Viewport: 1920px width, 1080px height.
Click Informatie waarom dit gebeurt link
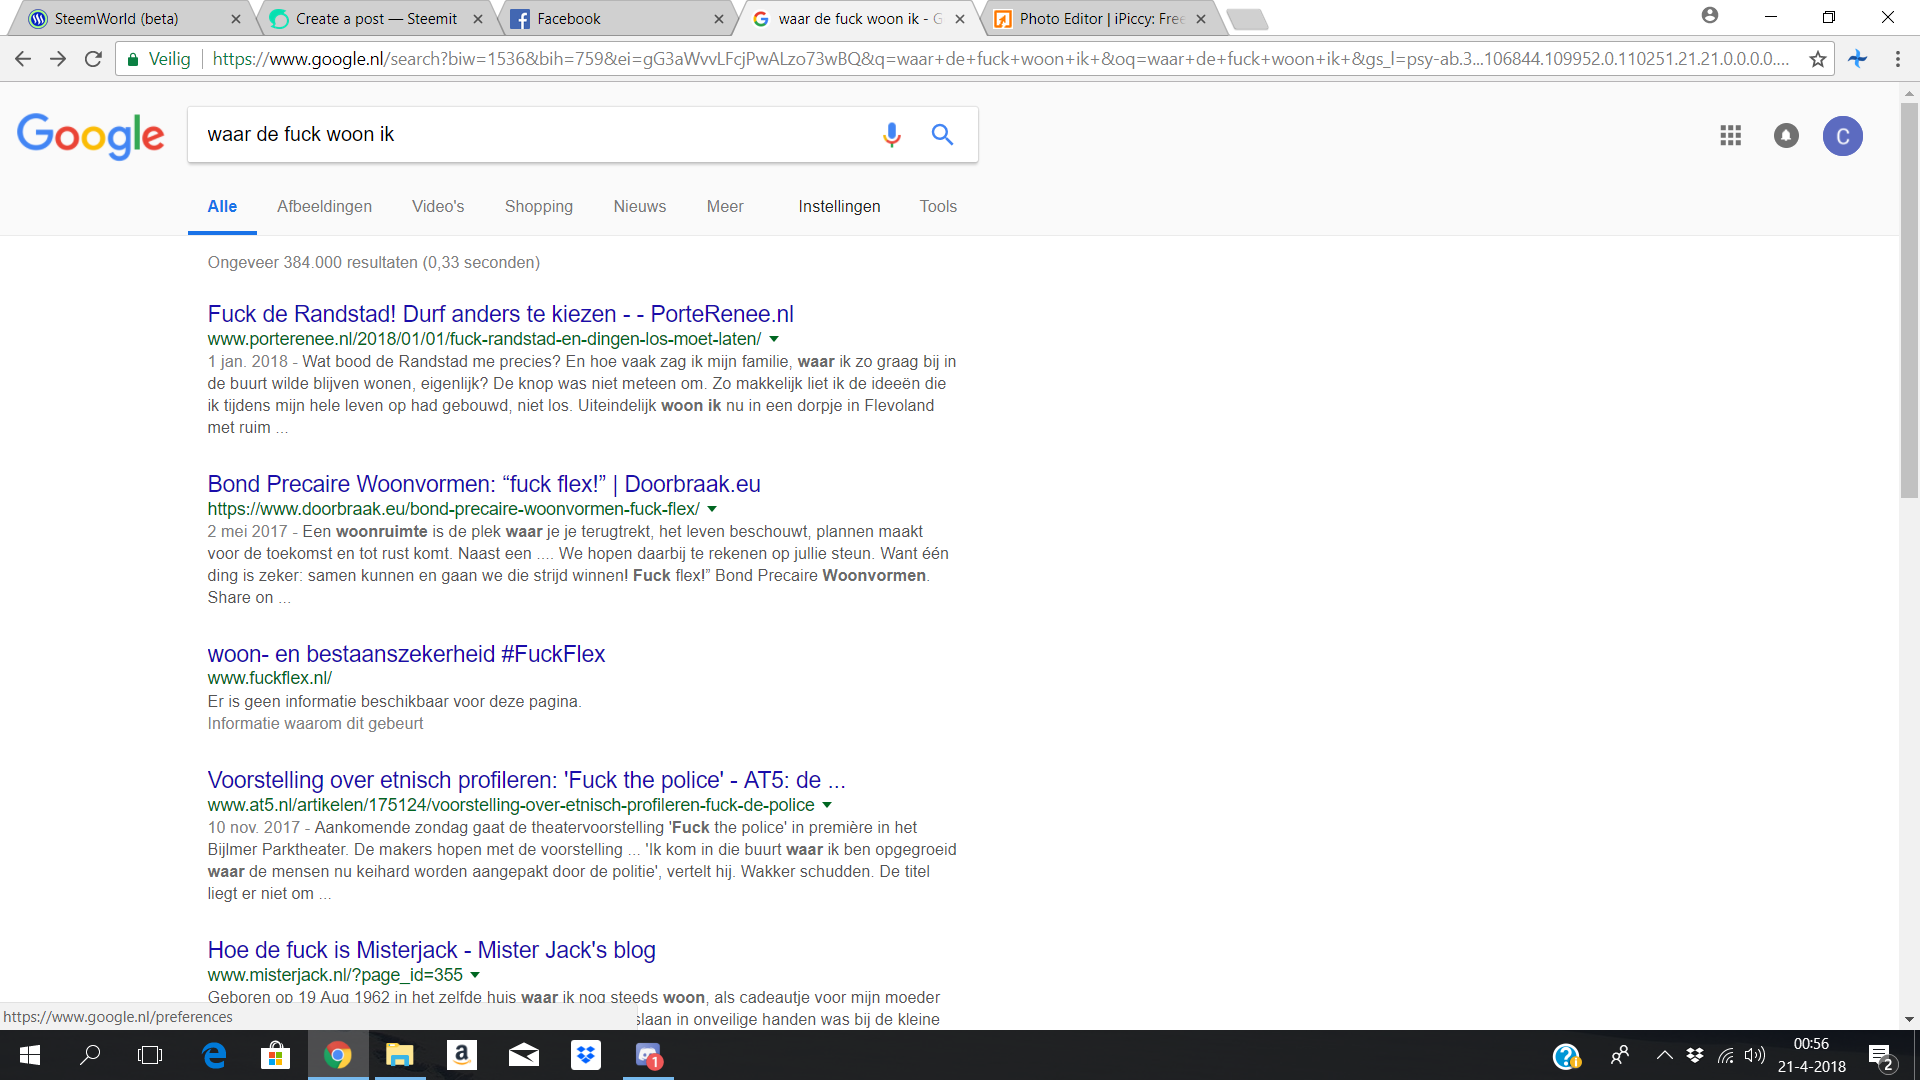[315, 723]
